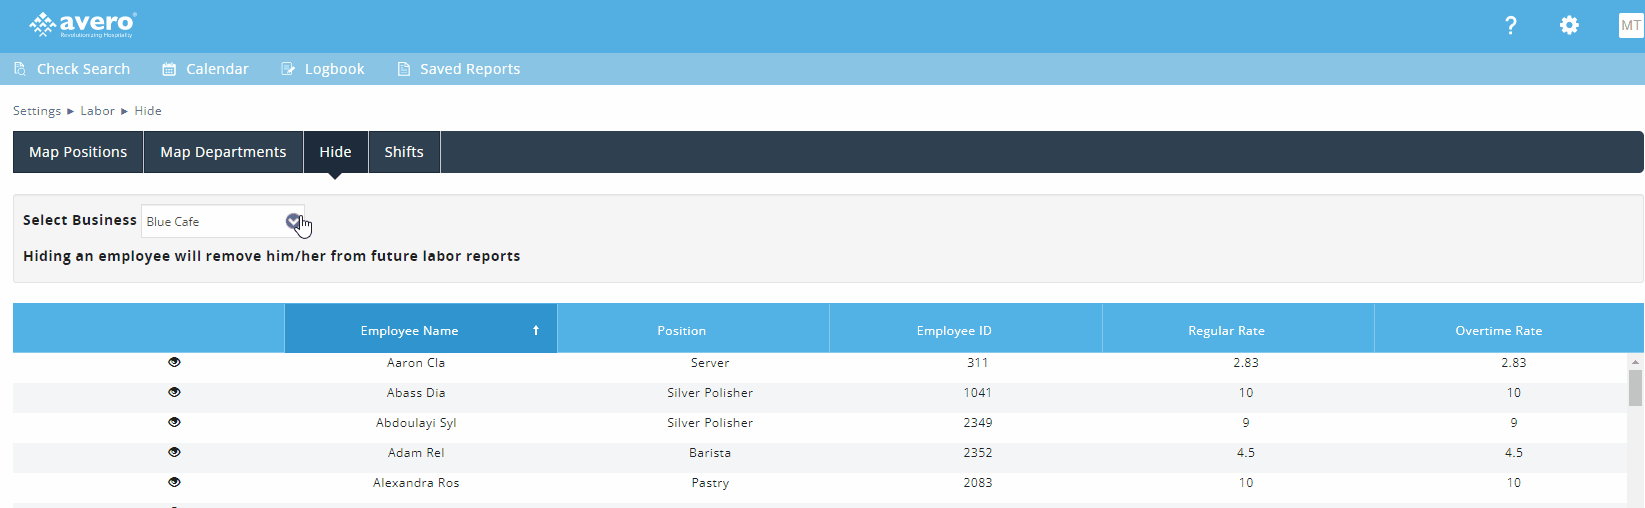
Task: Click the Settings breadcrumb link
Action: (x=37, y=111)
